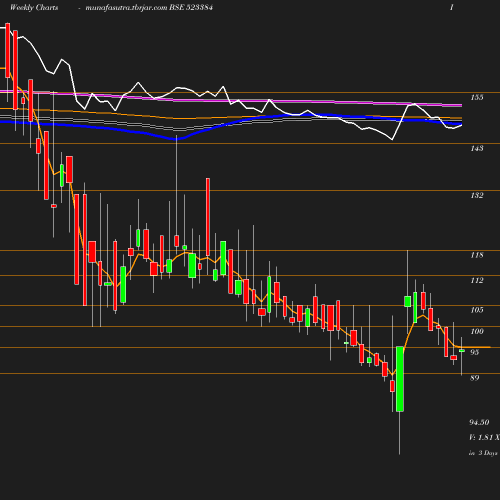
Task: Click the 132 price axis label
Action: tap(477, 195)
